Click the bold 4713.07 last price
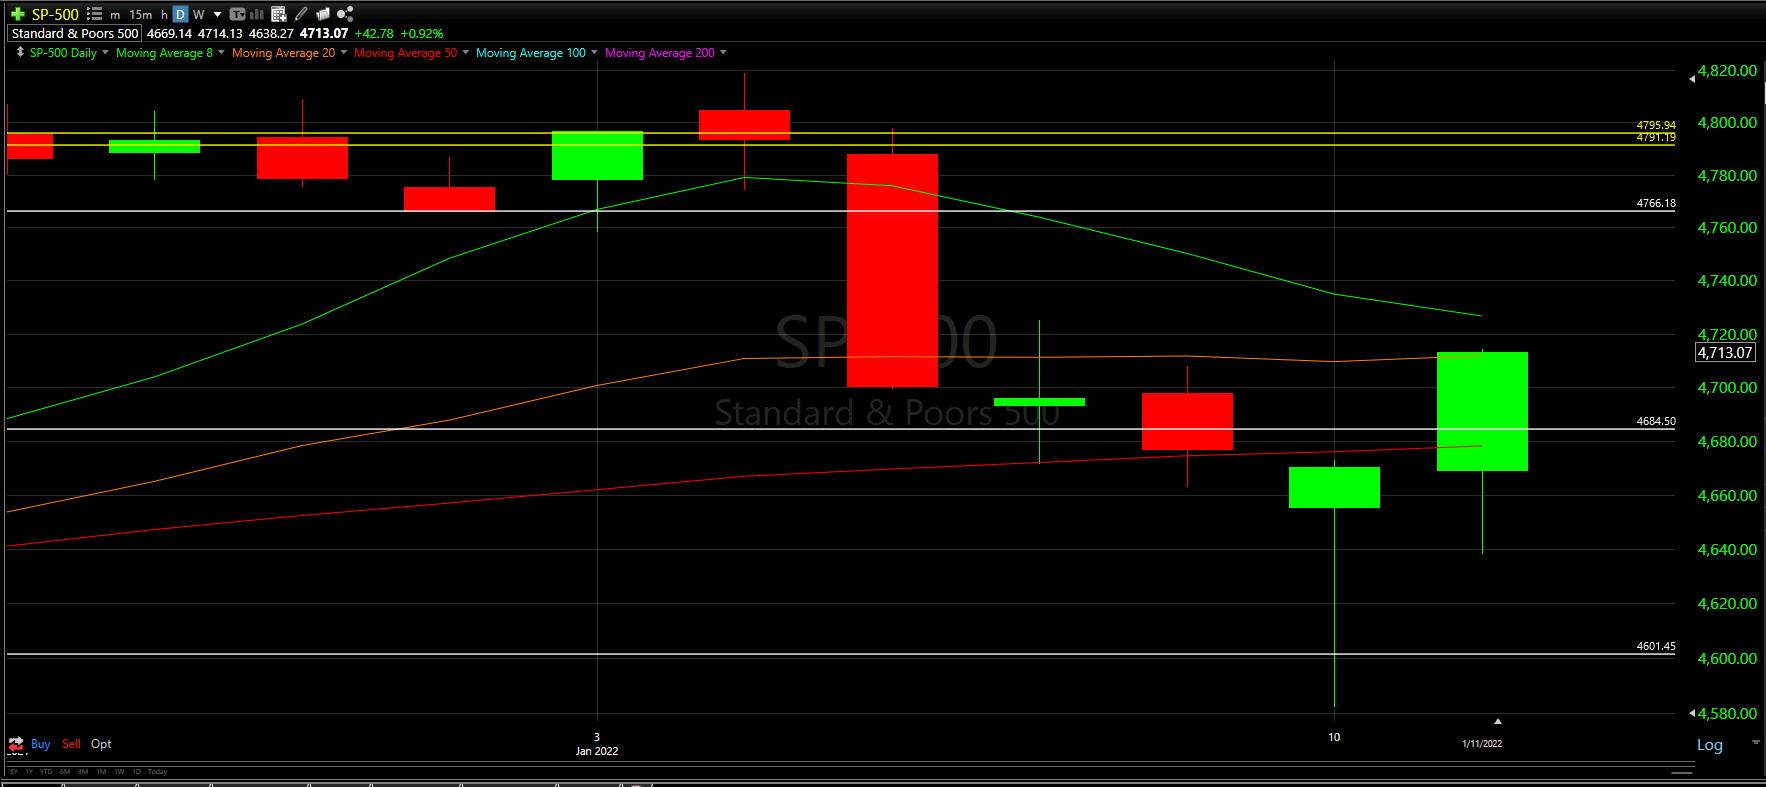 324,33
